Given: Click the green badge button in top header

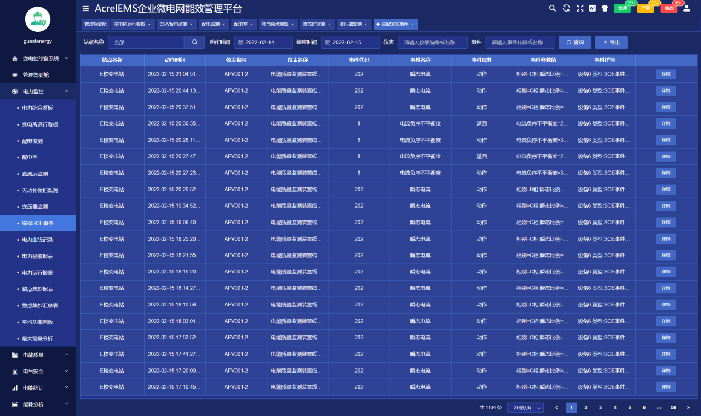Looking at the screenshot, I should click(622, 8).
